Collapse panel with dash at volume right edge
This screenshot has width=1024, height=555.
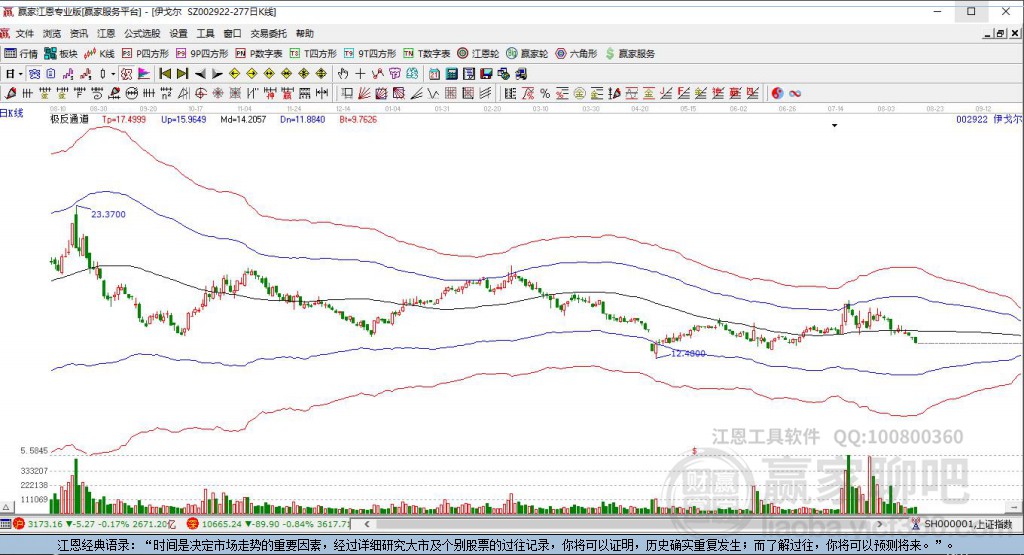click(1015, 507)
